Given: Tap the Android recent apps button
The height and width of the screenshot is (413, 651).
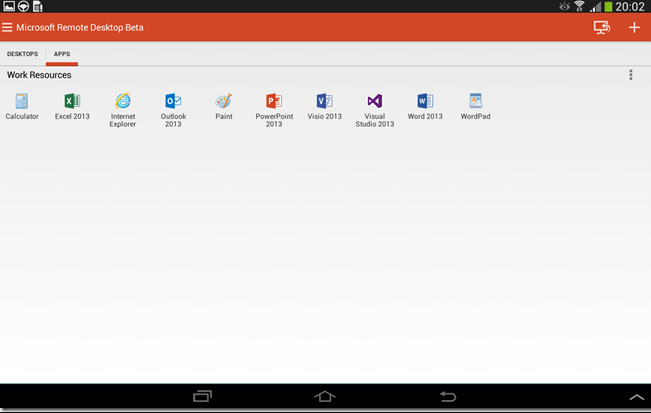Looking at the screenshot, I should point(203,396).
